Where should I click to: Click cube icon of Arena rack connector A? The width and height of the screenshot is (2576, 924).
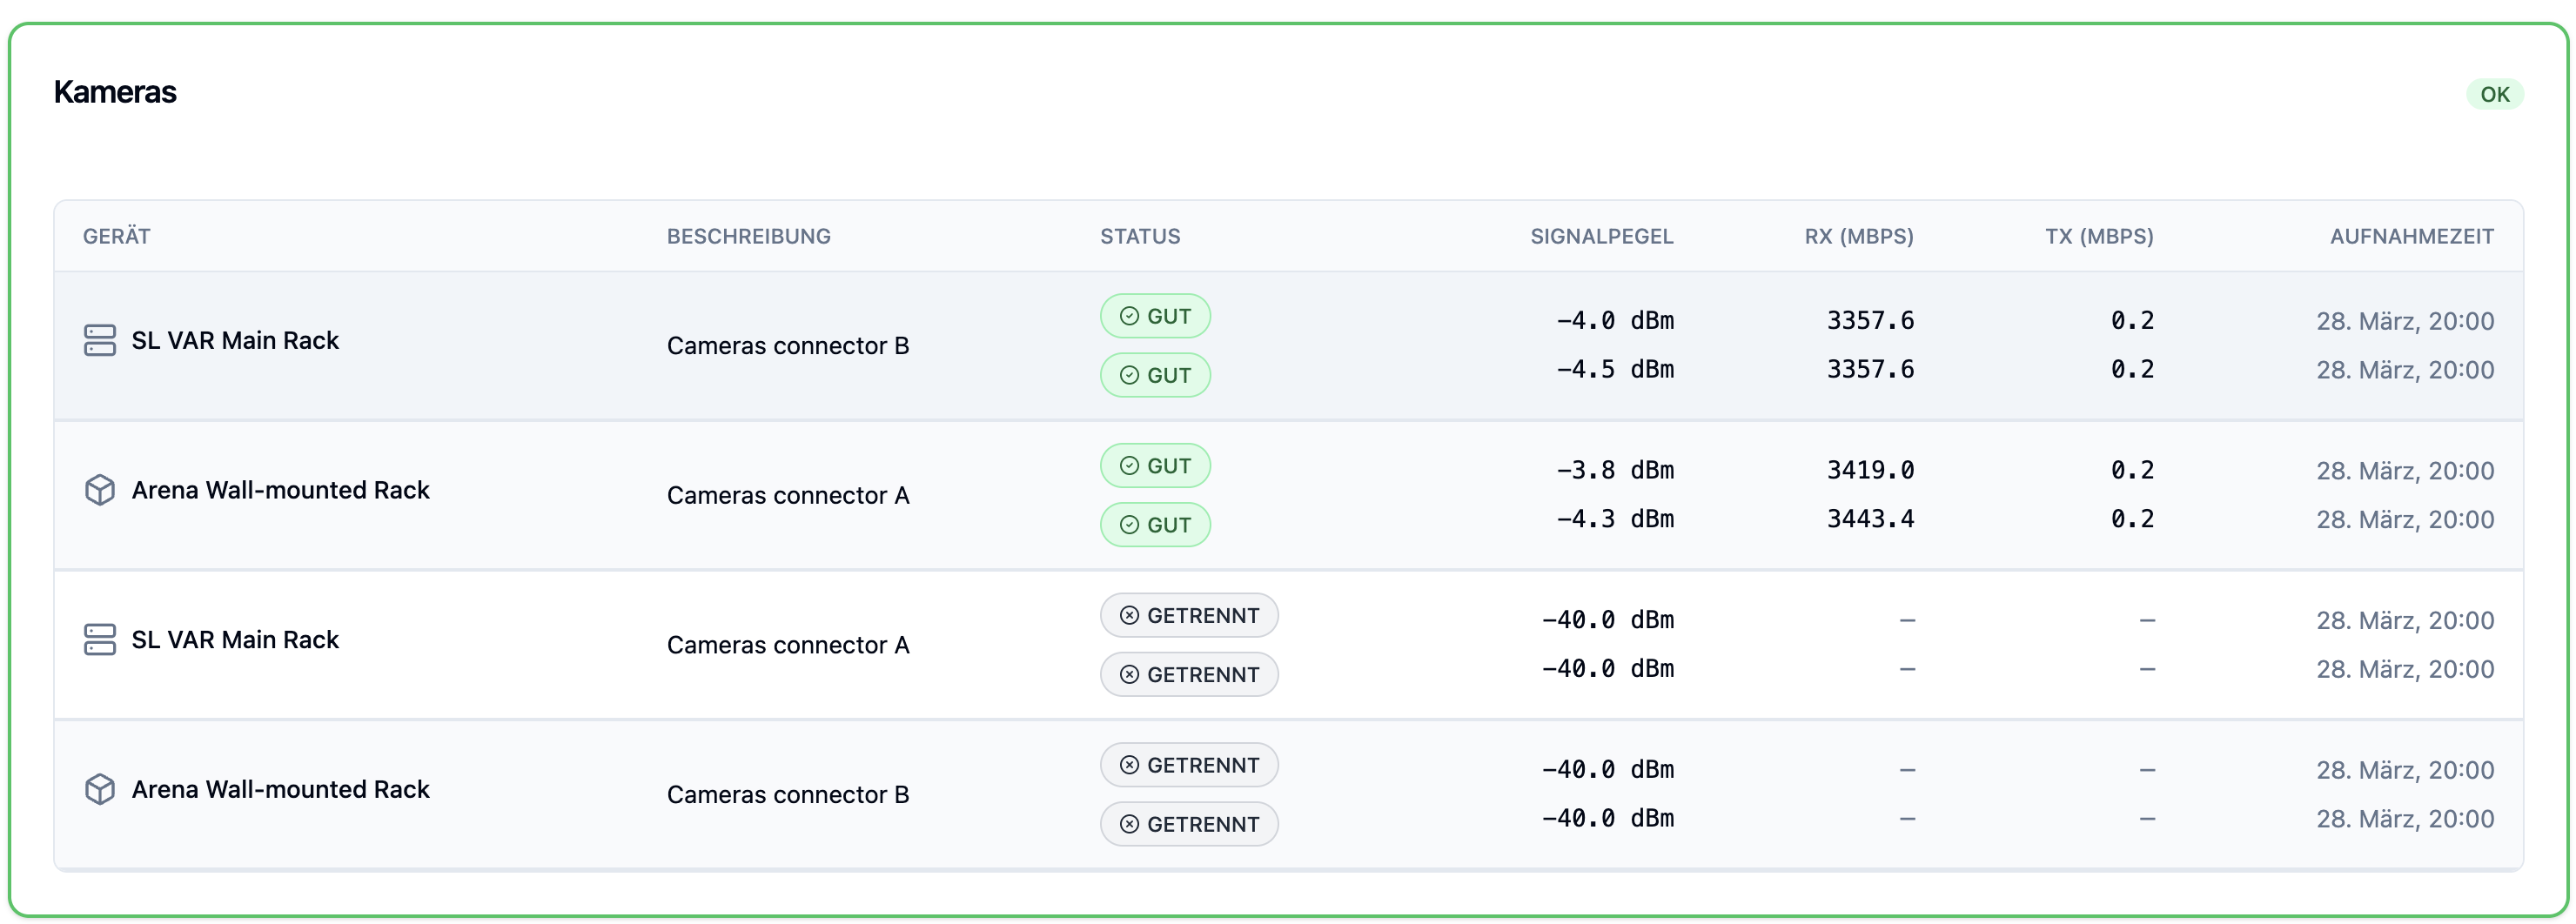100,490
